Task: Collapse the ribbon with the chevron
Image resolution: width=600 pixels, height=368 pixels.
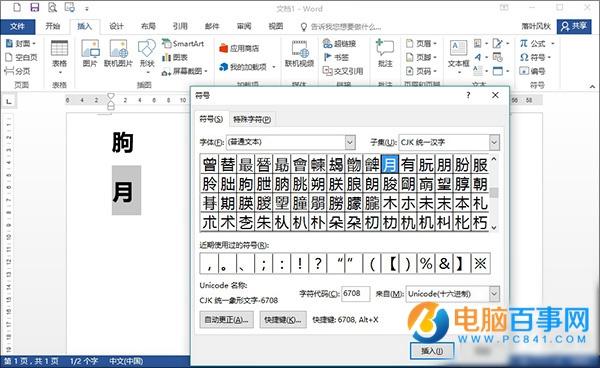Action: (592, 87)
